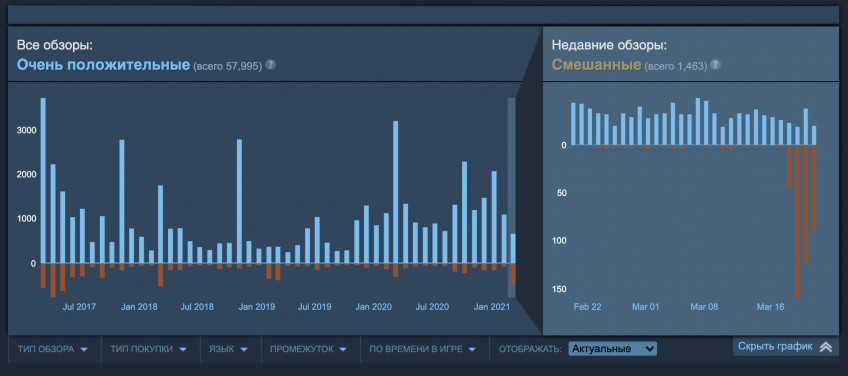Screen dimensions: 848x376
Task: Expand the ТИП ПОКУПКИ filter
Action: [x=149, y=349]
